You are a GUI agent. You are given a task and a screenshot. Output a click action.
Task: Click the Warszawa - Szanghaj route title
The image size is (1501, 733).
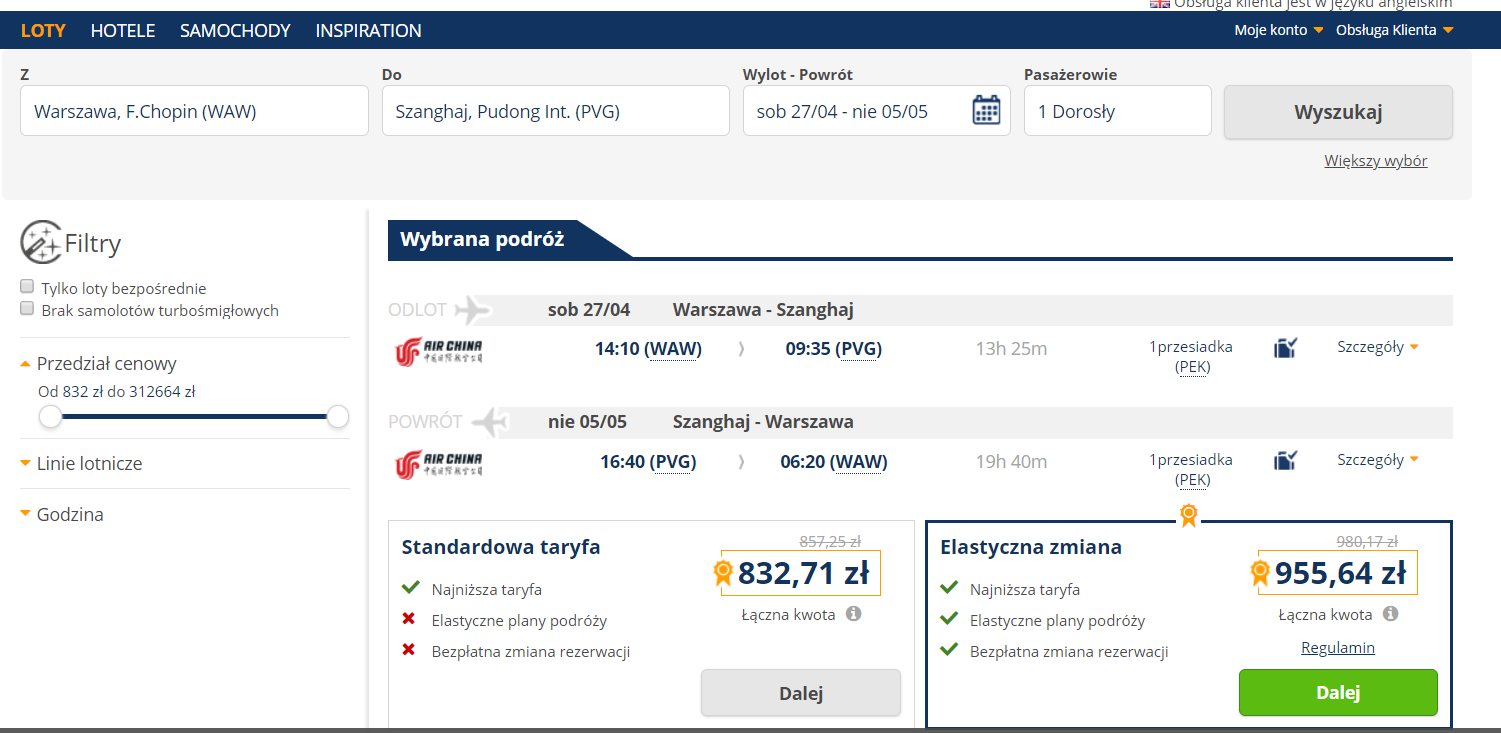(x=763, y=309)
